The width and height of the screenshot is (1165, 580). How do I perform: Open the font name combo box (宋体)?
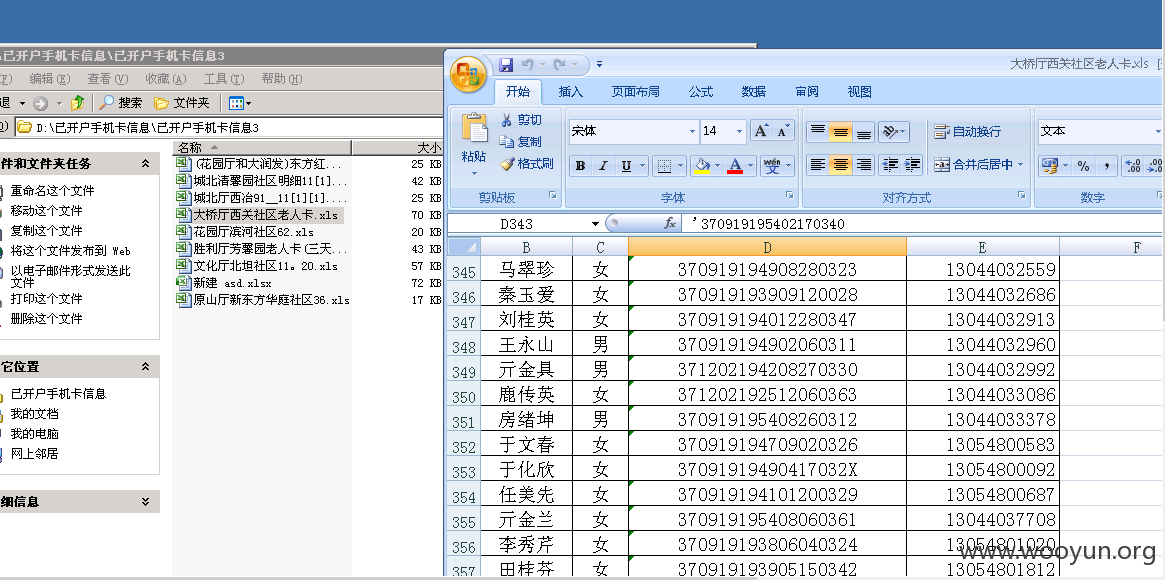[633, 131]
